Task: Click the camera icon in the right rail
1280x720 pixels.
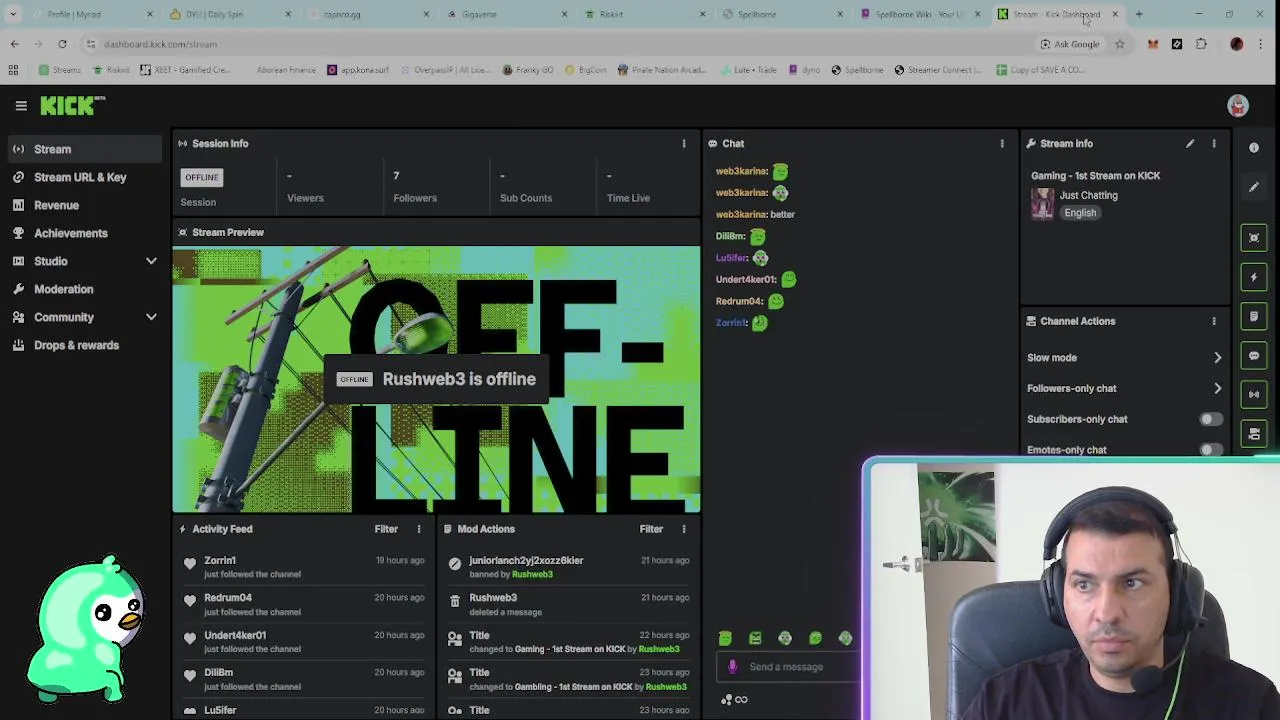Action: pos(1254,433)
